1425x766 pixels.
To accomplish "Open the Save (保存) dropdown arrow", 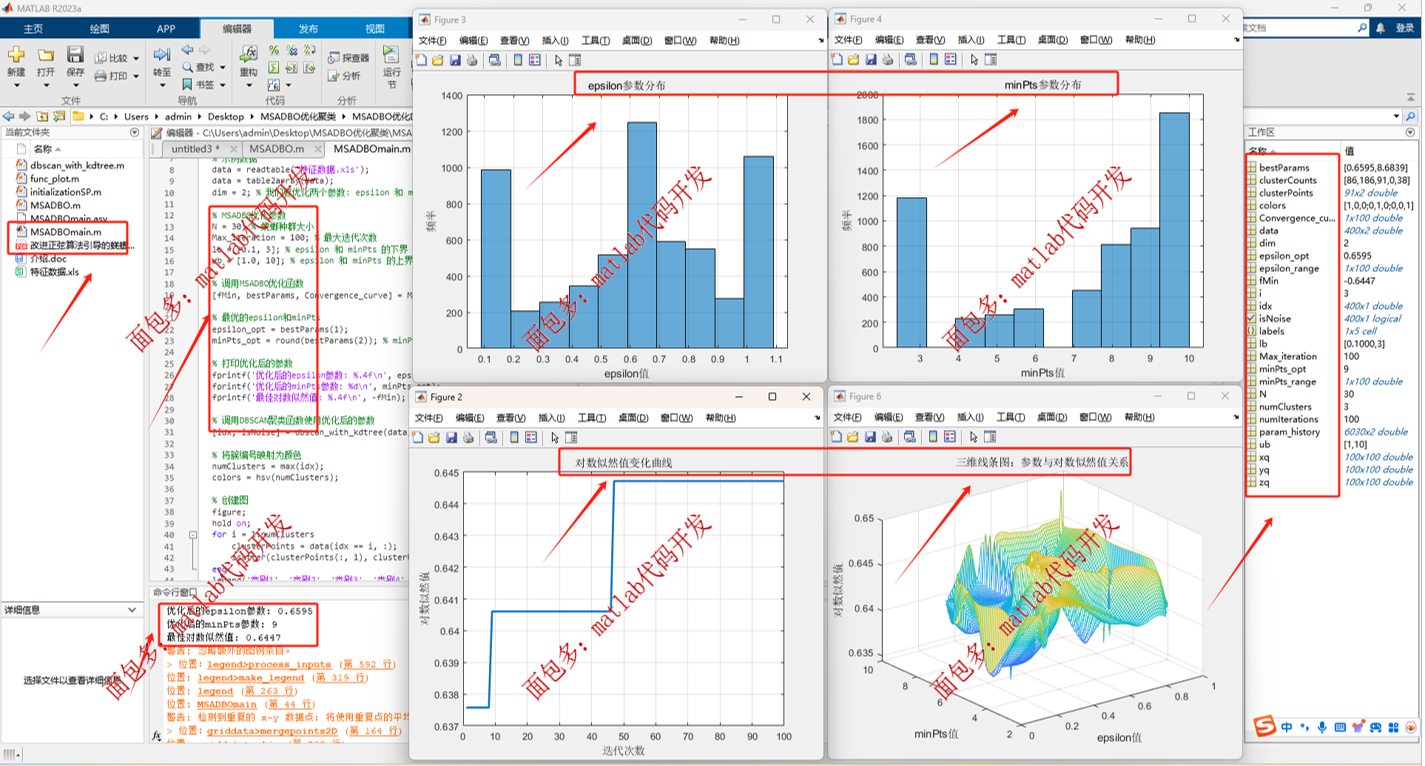I will [x=75, y=85].
